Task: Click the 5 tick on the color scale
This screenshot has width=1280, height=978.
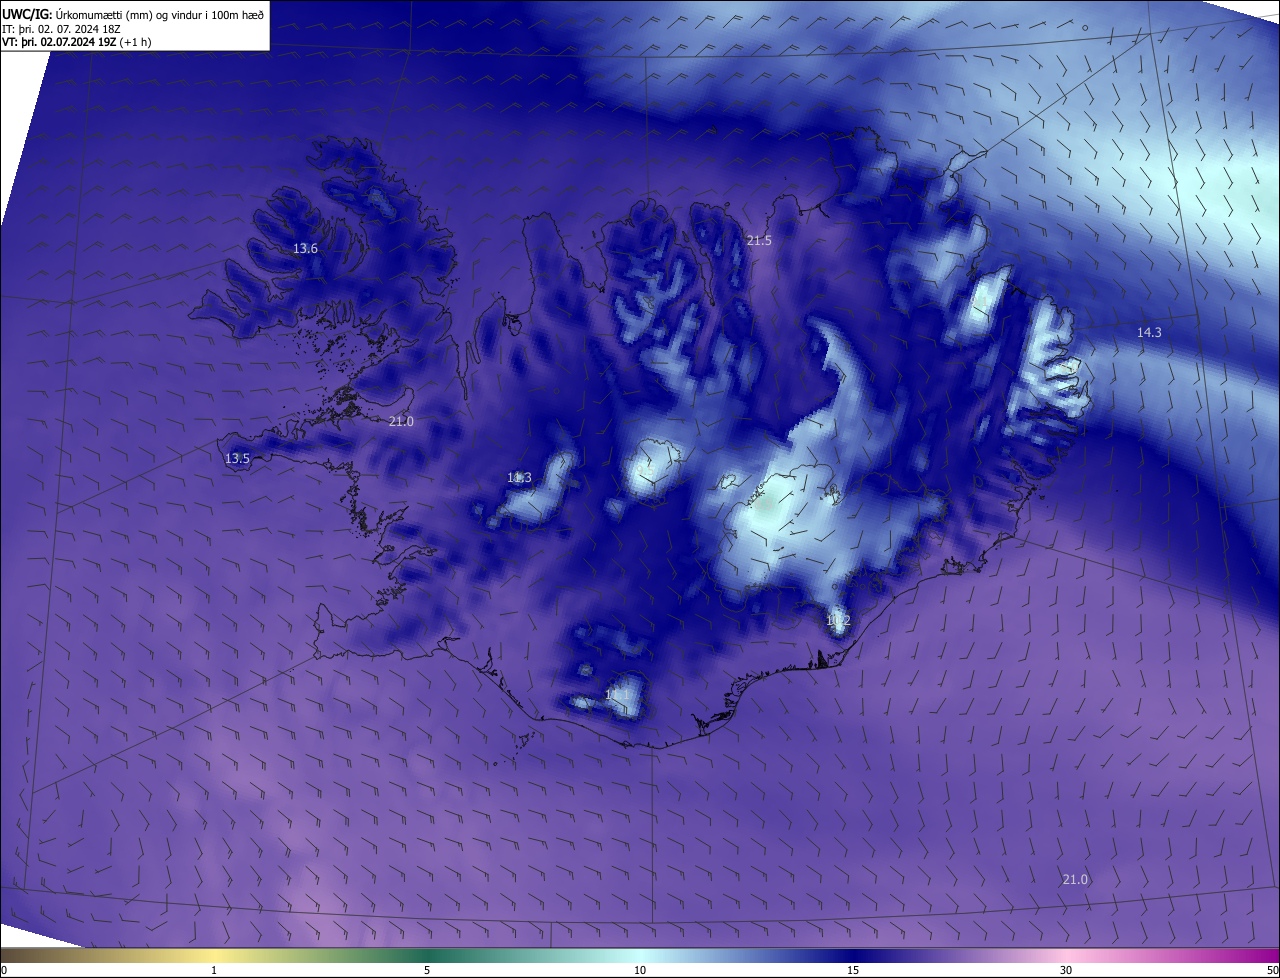Action: (x=427, y=970)
